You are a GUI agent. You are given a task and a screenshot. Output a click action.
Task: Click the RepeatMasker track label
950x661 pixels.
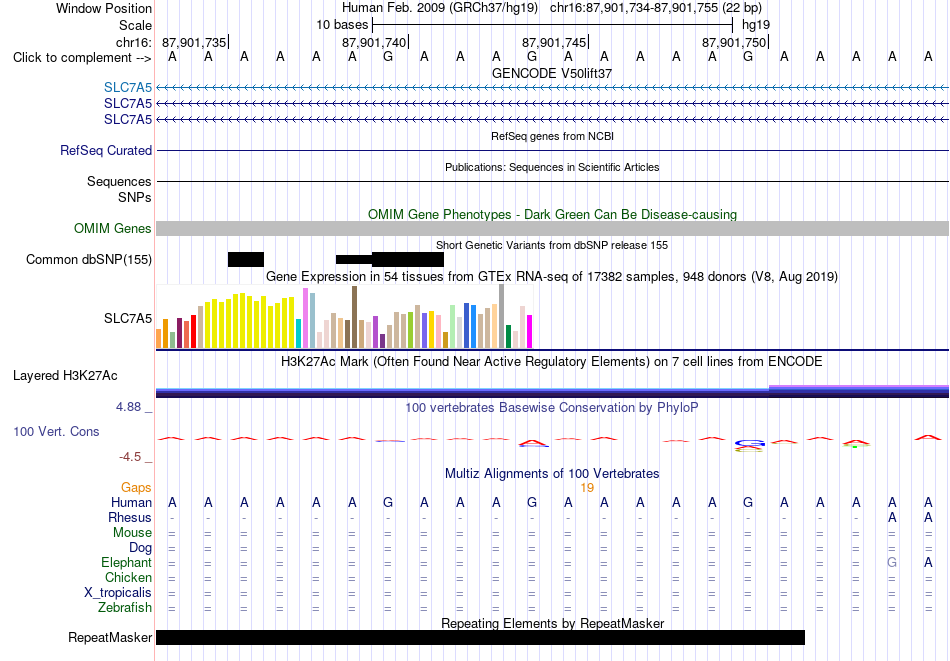pos(110,637)
